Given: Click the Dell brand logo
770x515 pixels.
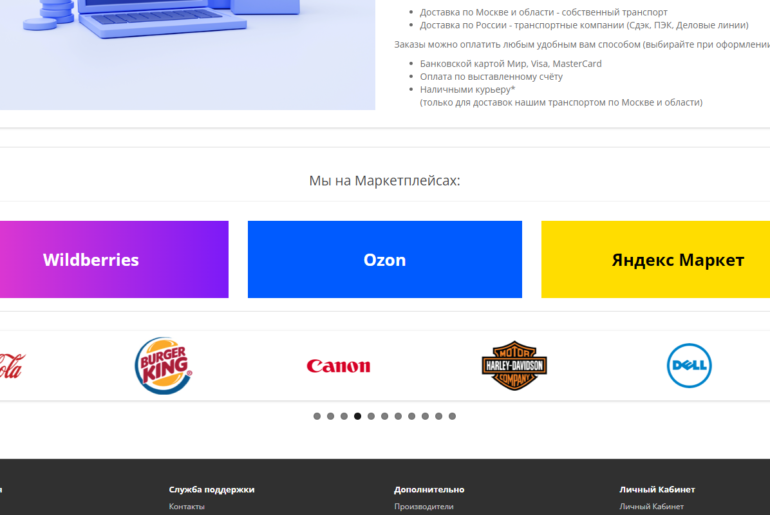Looking at the screenshot, I should (x=689, y=366).
